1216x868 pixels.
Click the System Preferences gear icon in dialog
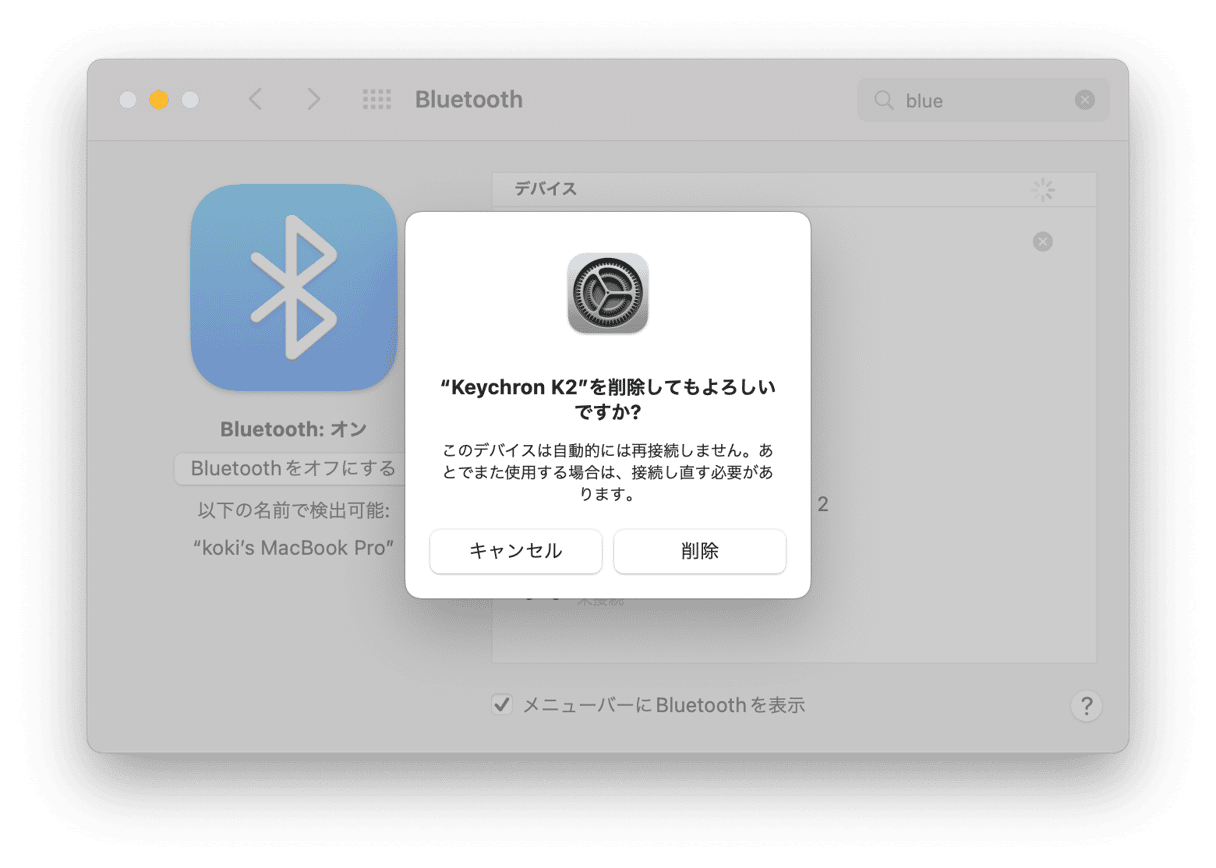608,293
